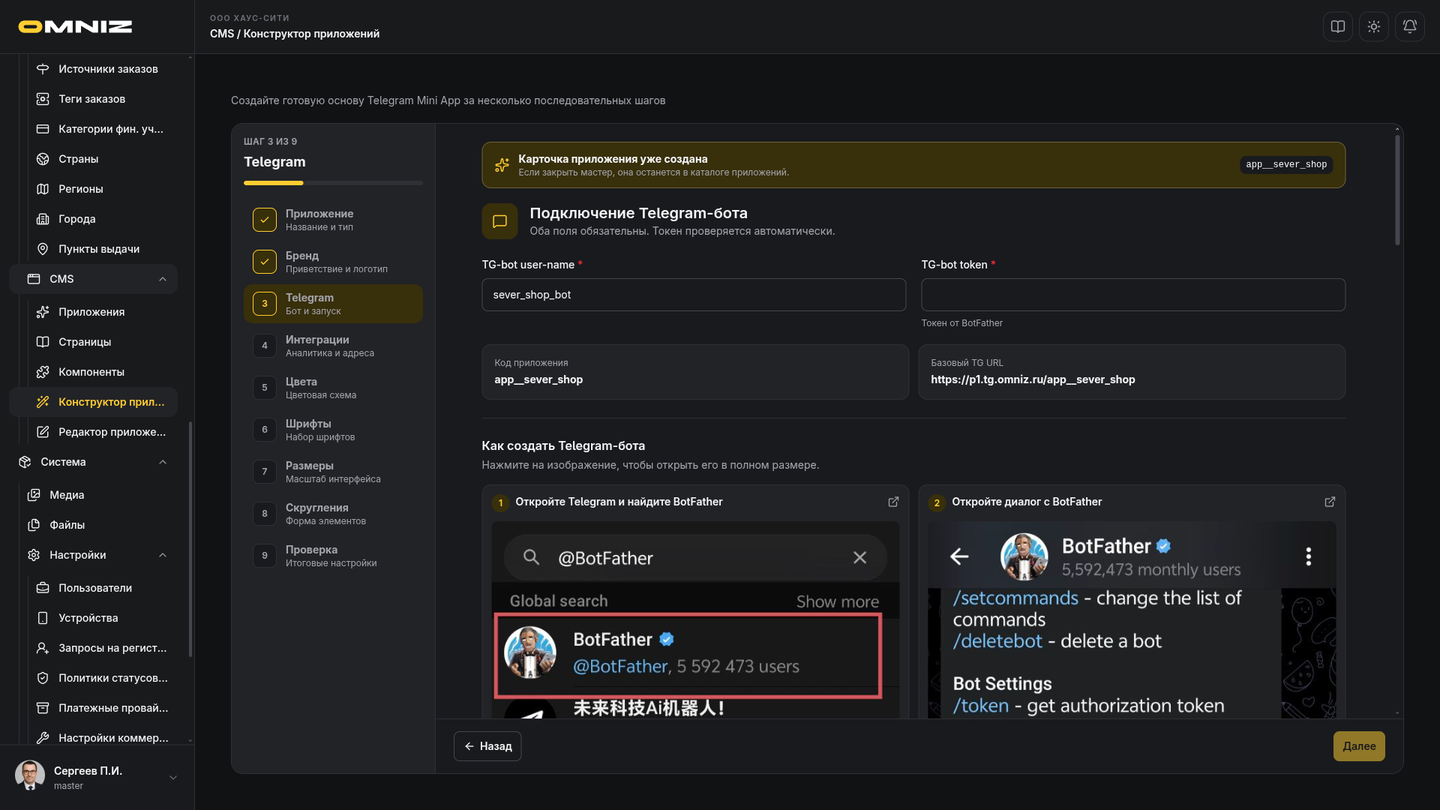Click the Редактор приложе... icon
Image resolution: width=1440 pixels, height=810 pixels.
[x=43, y=432]
